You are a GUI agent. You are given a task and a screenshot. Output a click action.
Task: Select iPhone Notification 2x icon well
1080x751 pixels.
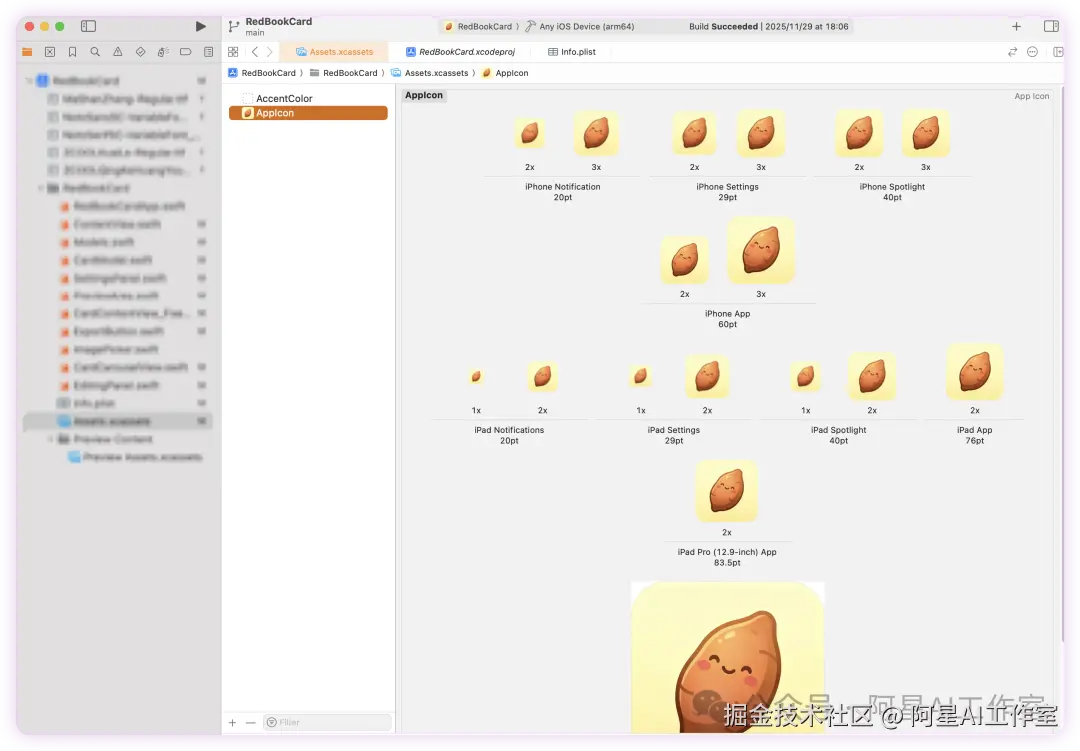click(x=530, y=133)
